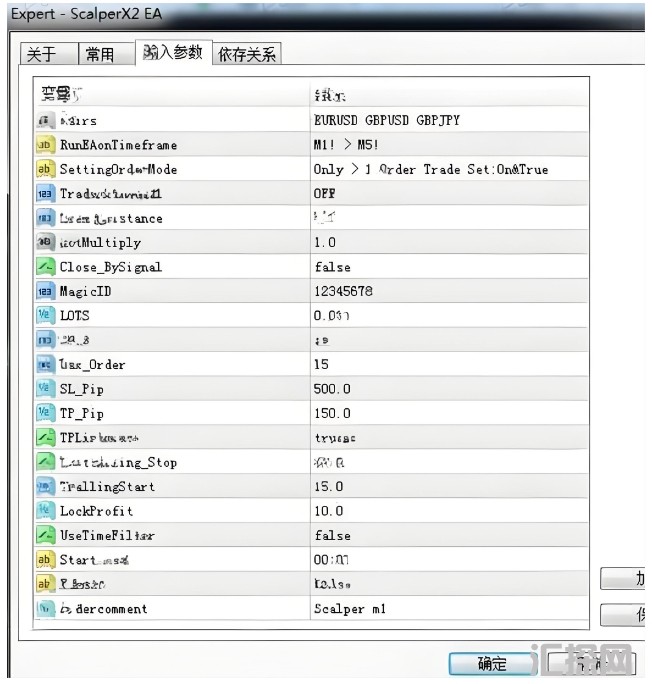
Task: Select the boolean icon beside Close_BySignal
Action: (x=45, y=267)
